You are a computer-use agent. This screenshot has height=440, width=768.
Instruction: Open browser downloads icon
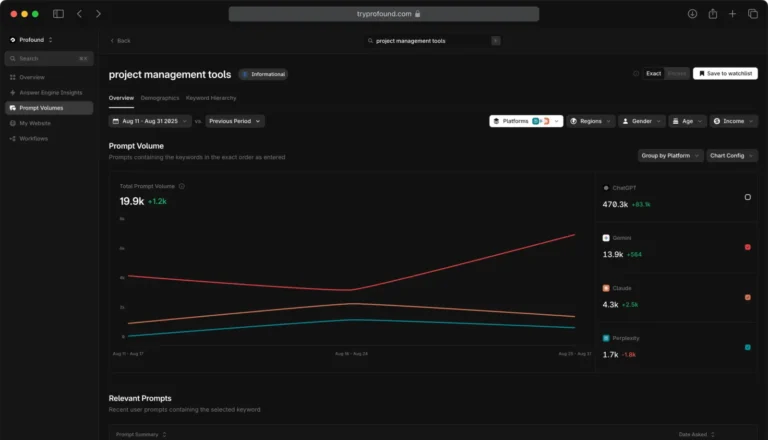point(692,14)
